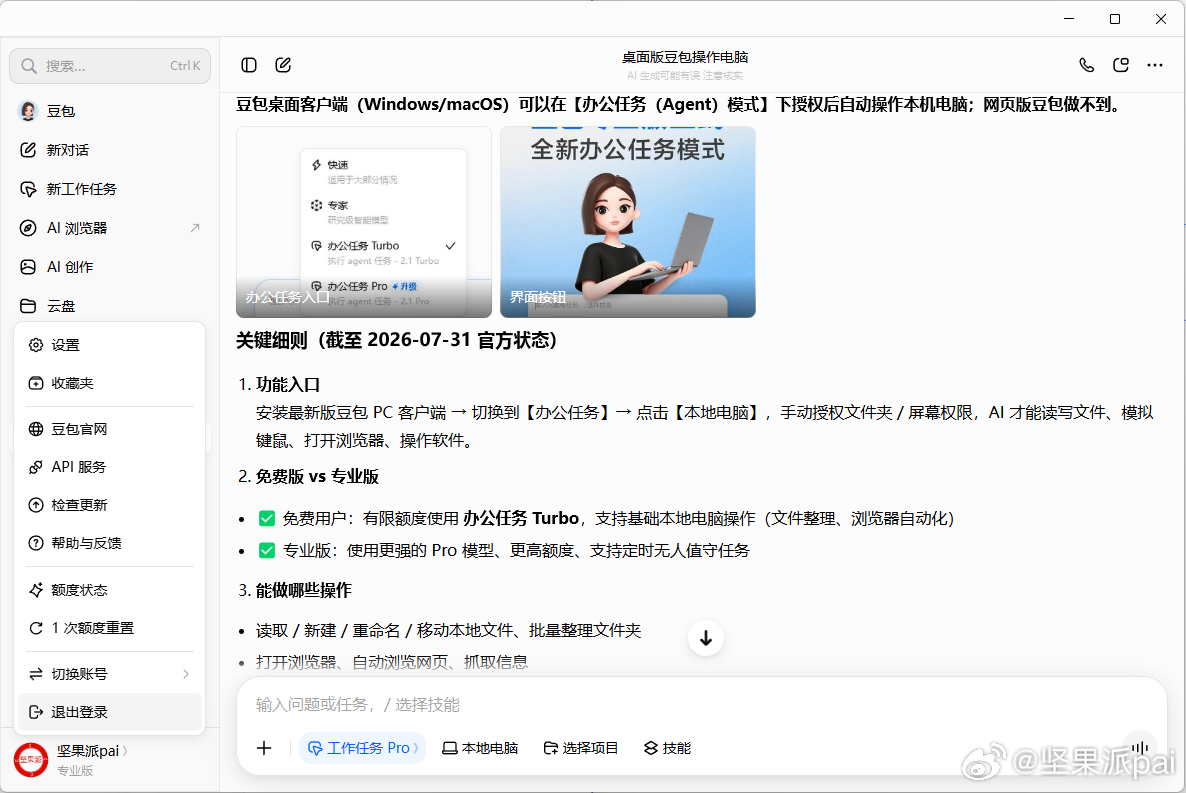Viewport: 1186px width, 793px height.
Task: Start new chat via pencil icon in header
Action: (x=283, y=65)
